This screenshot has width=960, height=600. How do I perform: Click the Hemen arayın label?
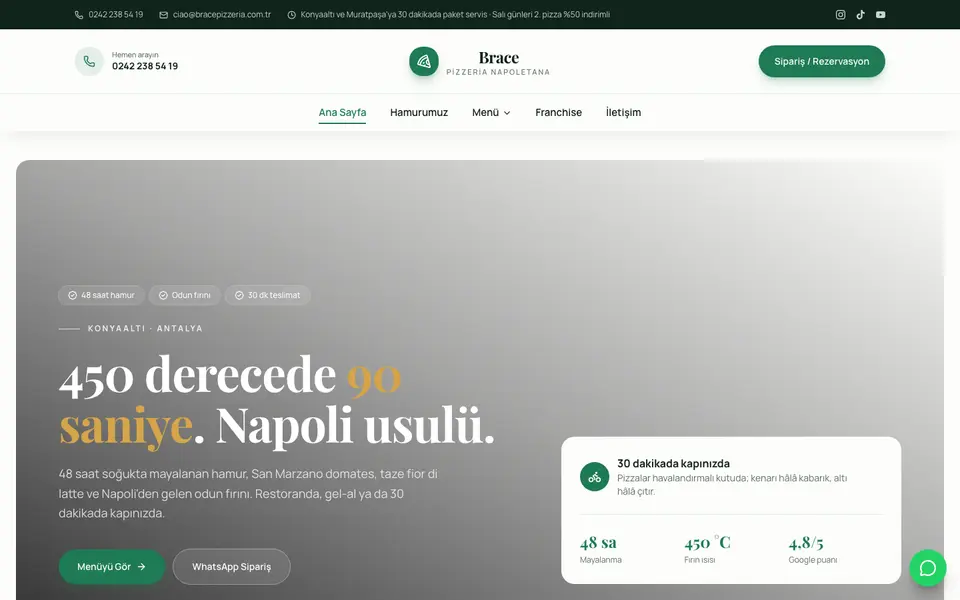click(x=135, y=54)
